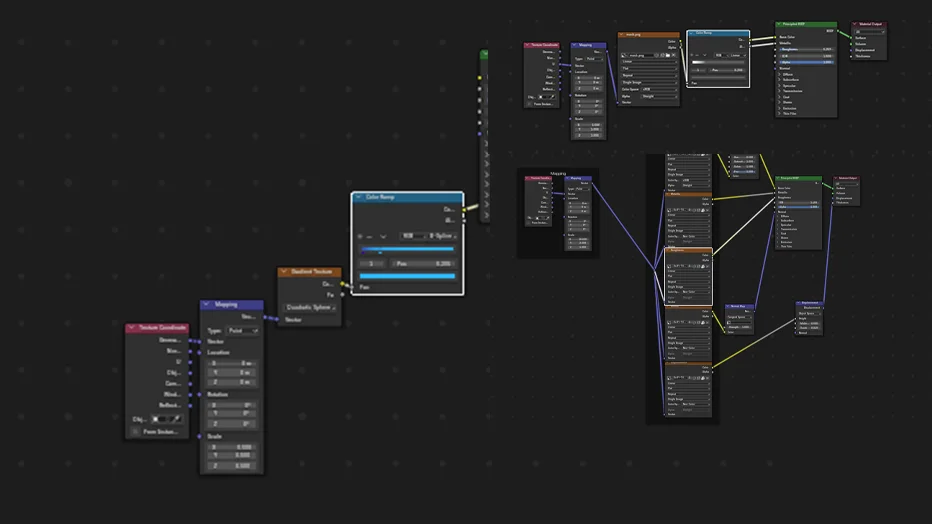Open Flat projection dropdown in mask.png node
The height and width of the screenshot is (524, 932).
(x=649, y=68)
